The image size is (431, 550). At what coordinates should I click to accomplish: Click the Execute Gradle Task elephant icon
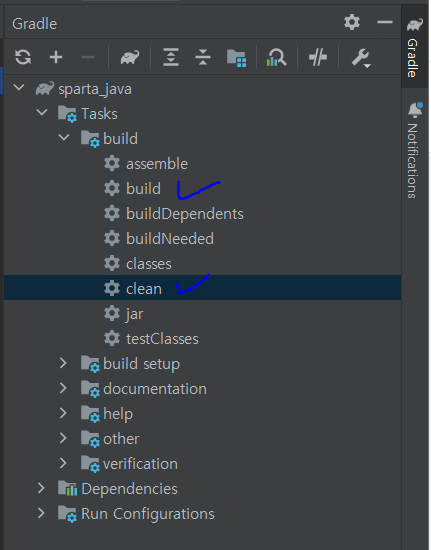tap(130, 57)
